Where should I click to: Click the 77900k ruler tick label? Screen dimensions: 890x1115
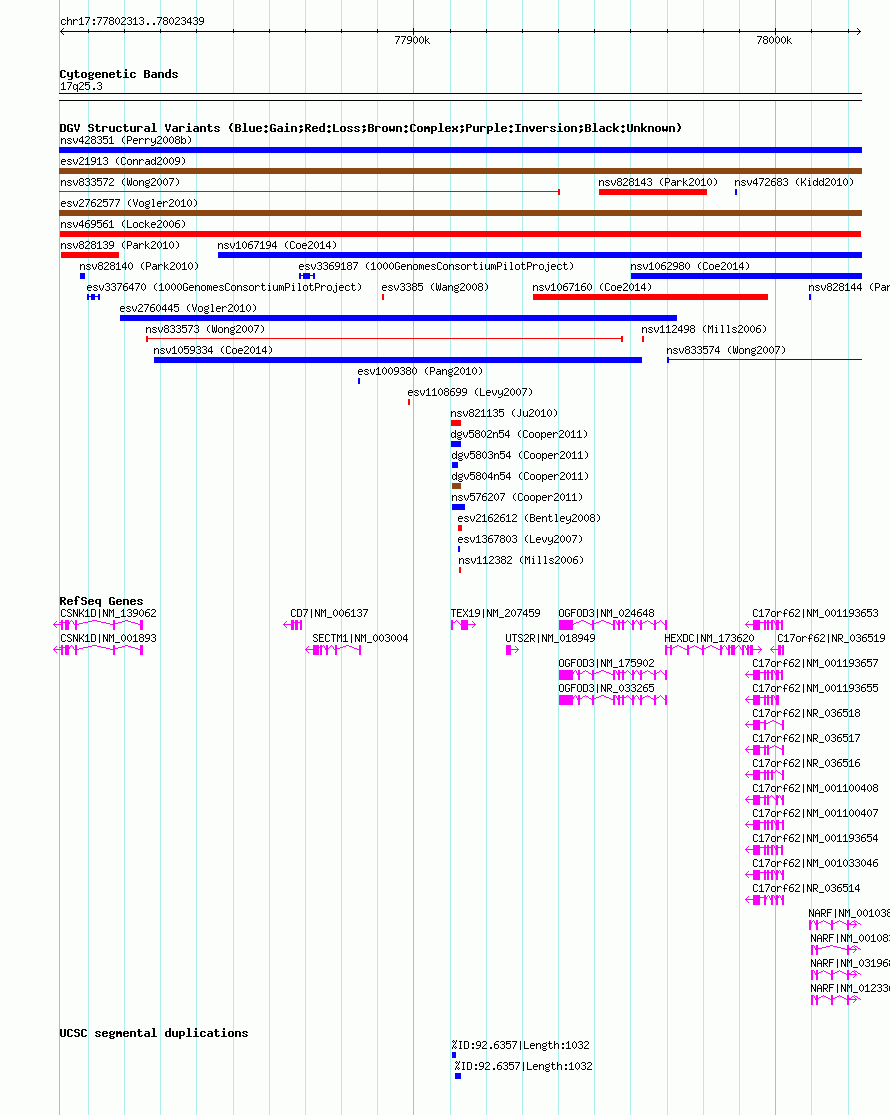412,41
